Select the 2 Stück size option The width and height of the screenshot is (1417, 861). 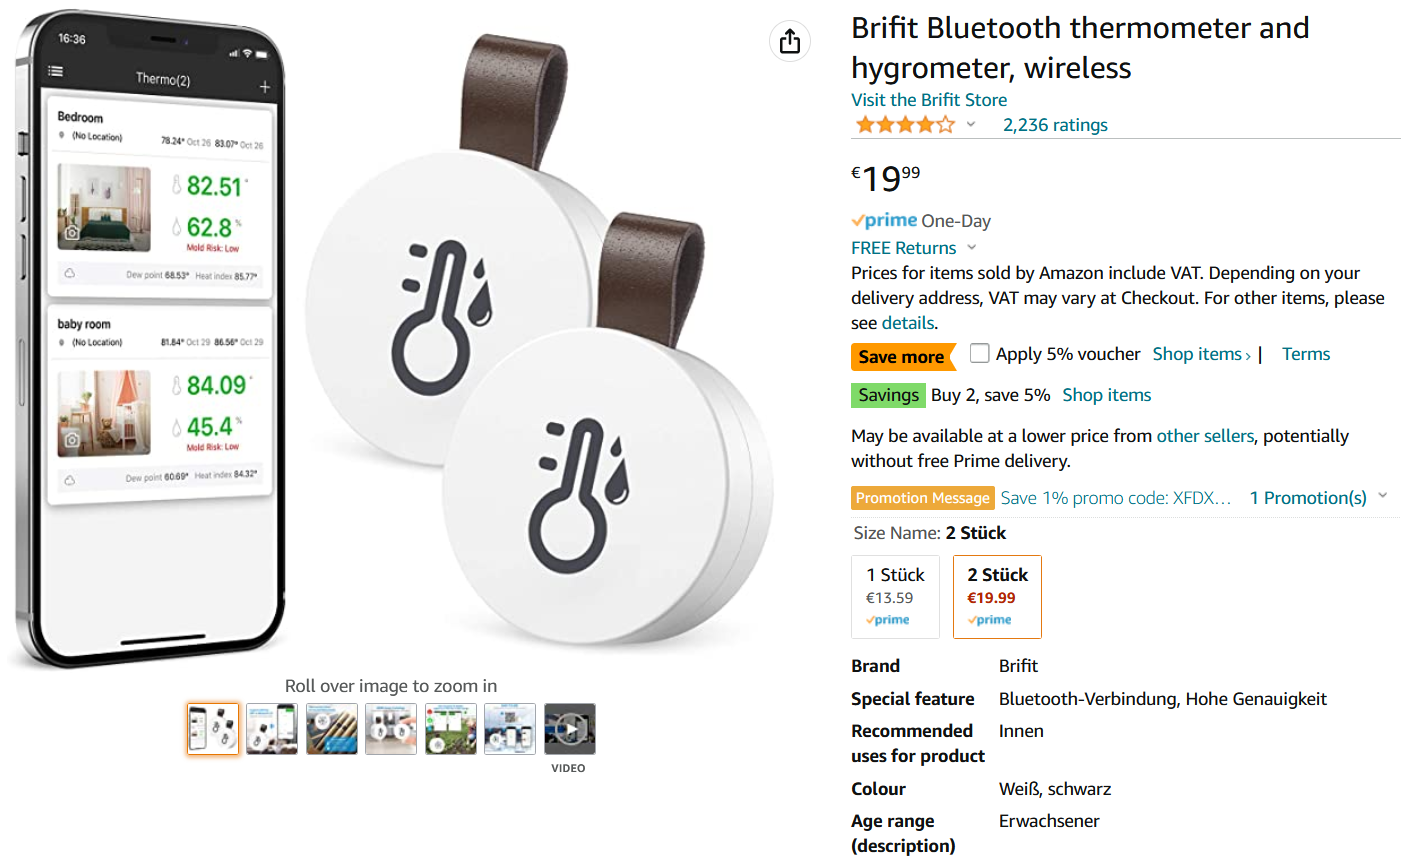(x=997, y=596)
